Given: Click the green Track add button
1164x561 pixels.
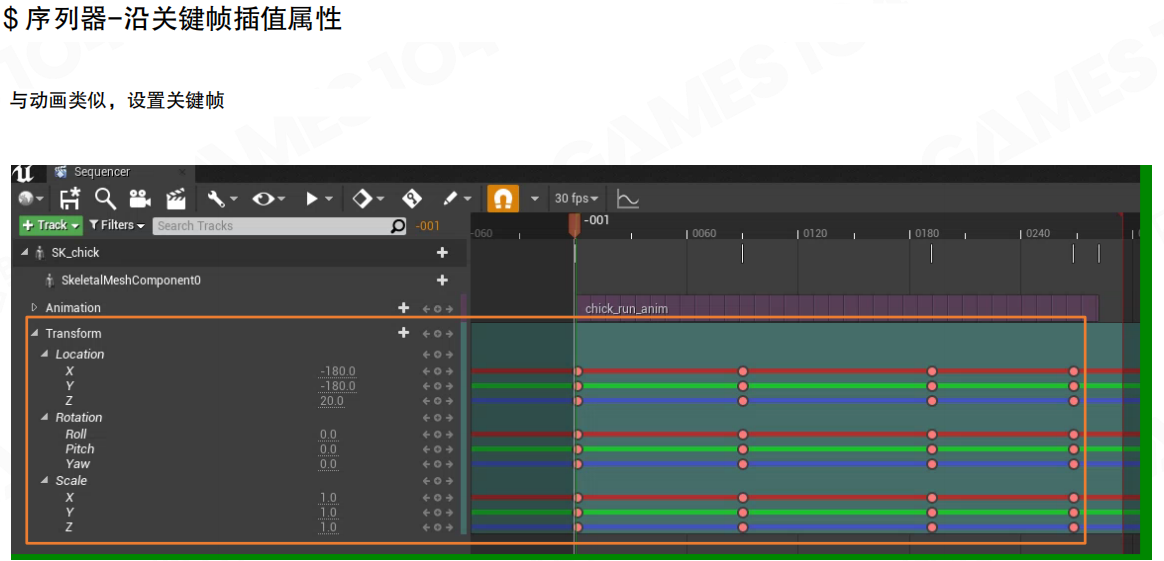Looking at the screenshot, I should pyautogui.click(x=50, y=226).
